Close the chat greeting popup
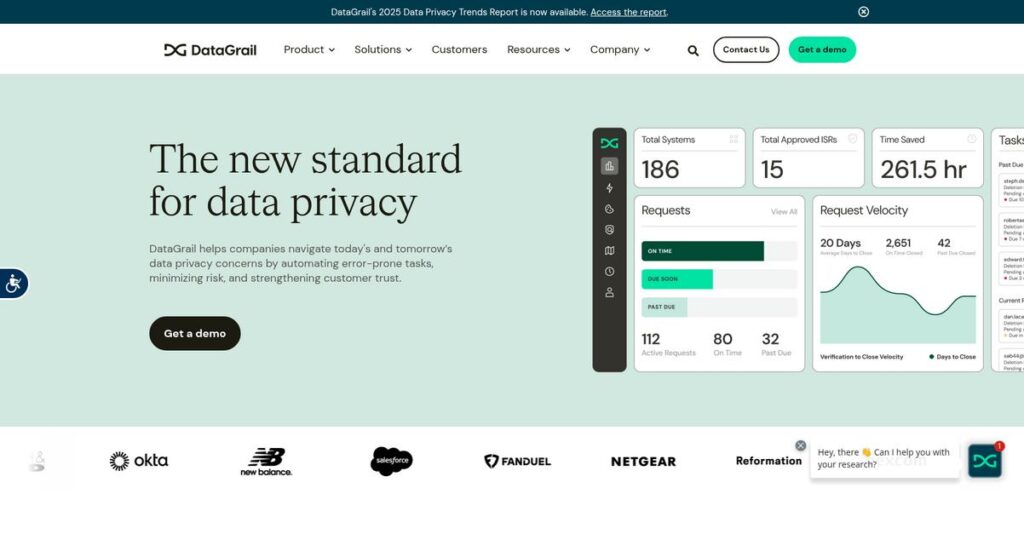Screen dimensions: 1024x534 point(800,445)
